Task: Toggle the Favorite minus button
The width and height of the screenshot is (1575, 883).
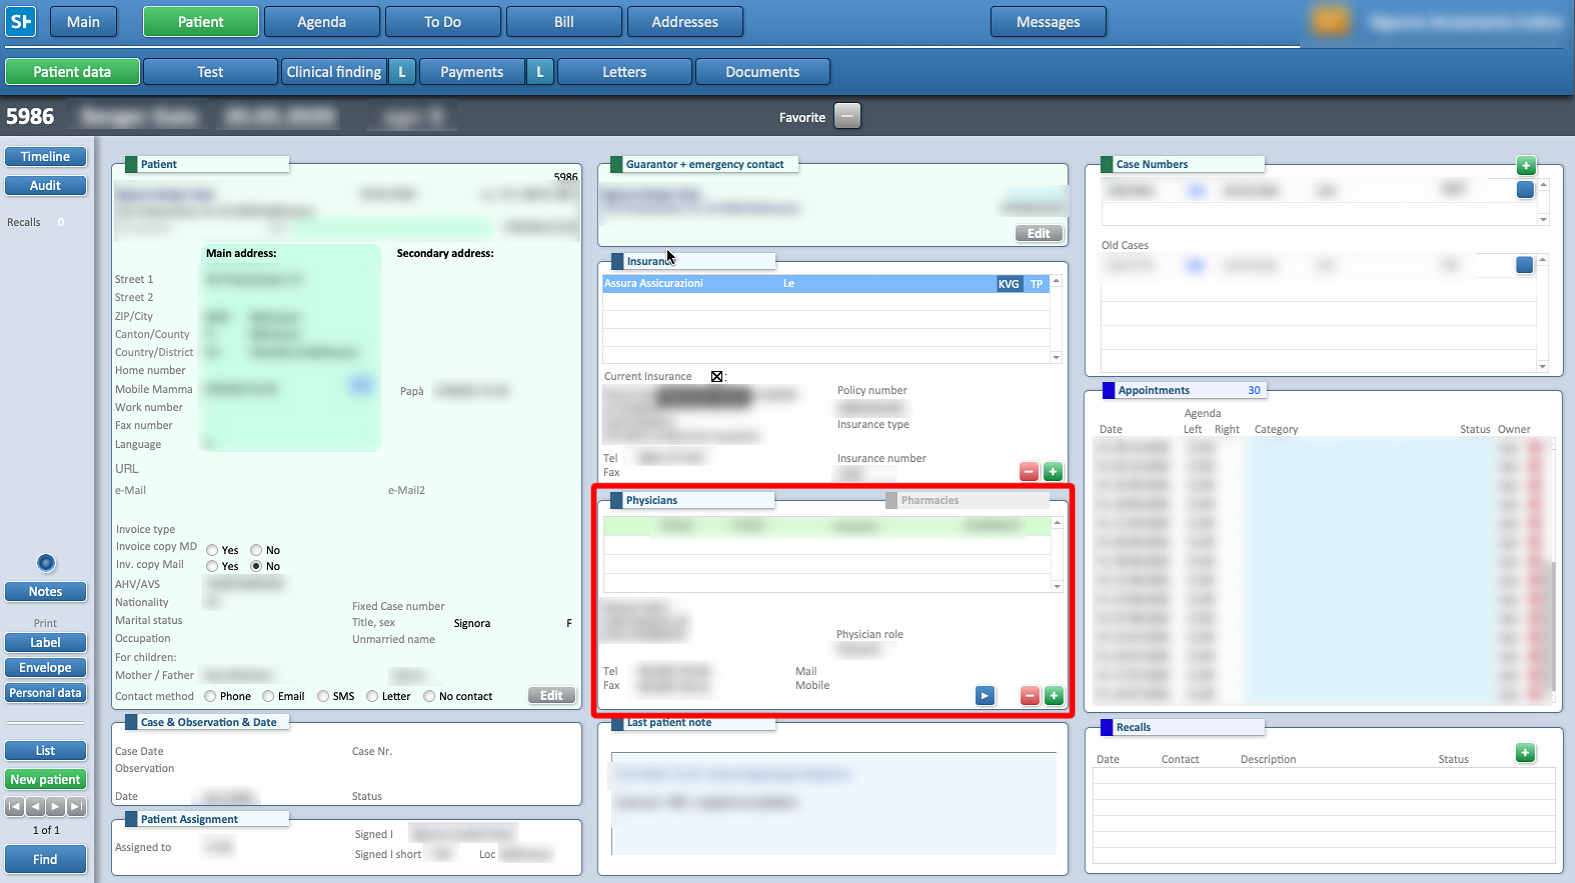Action: coord(847,116)
